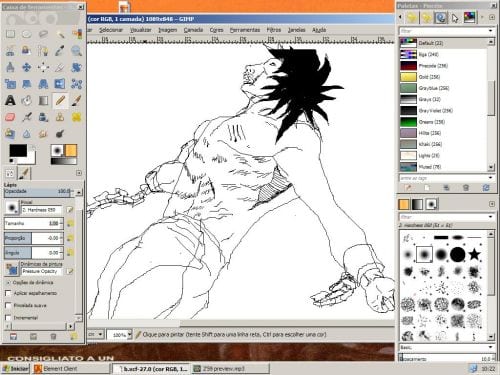Open the brush preset Basic dropdown
The height and width of the screenshot is (375, 500).
447,347
